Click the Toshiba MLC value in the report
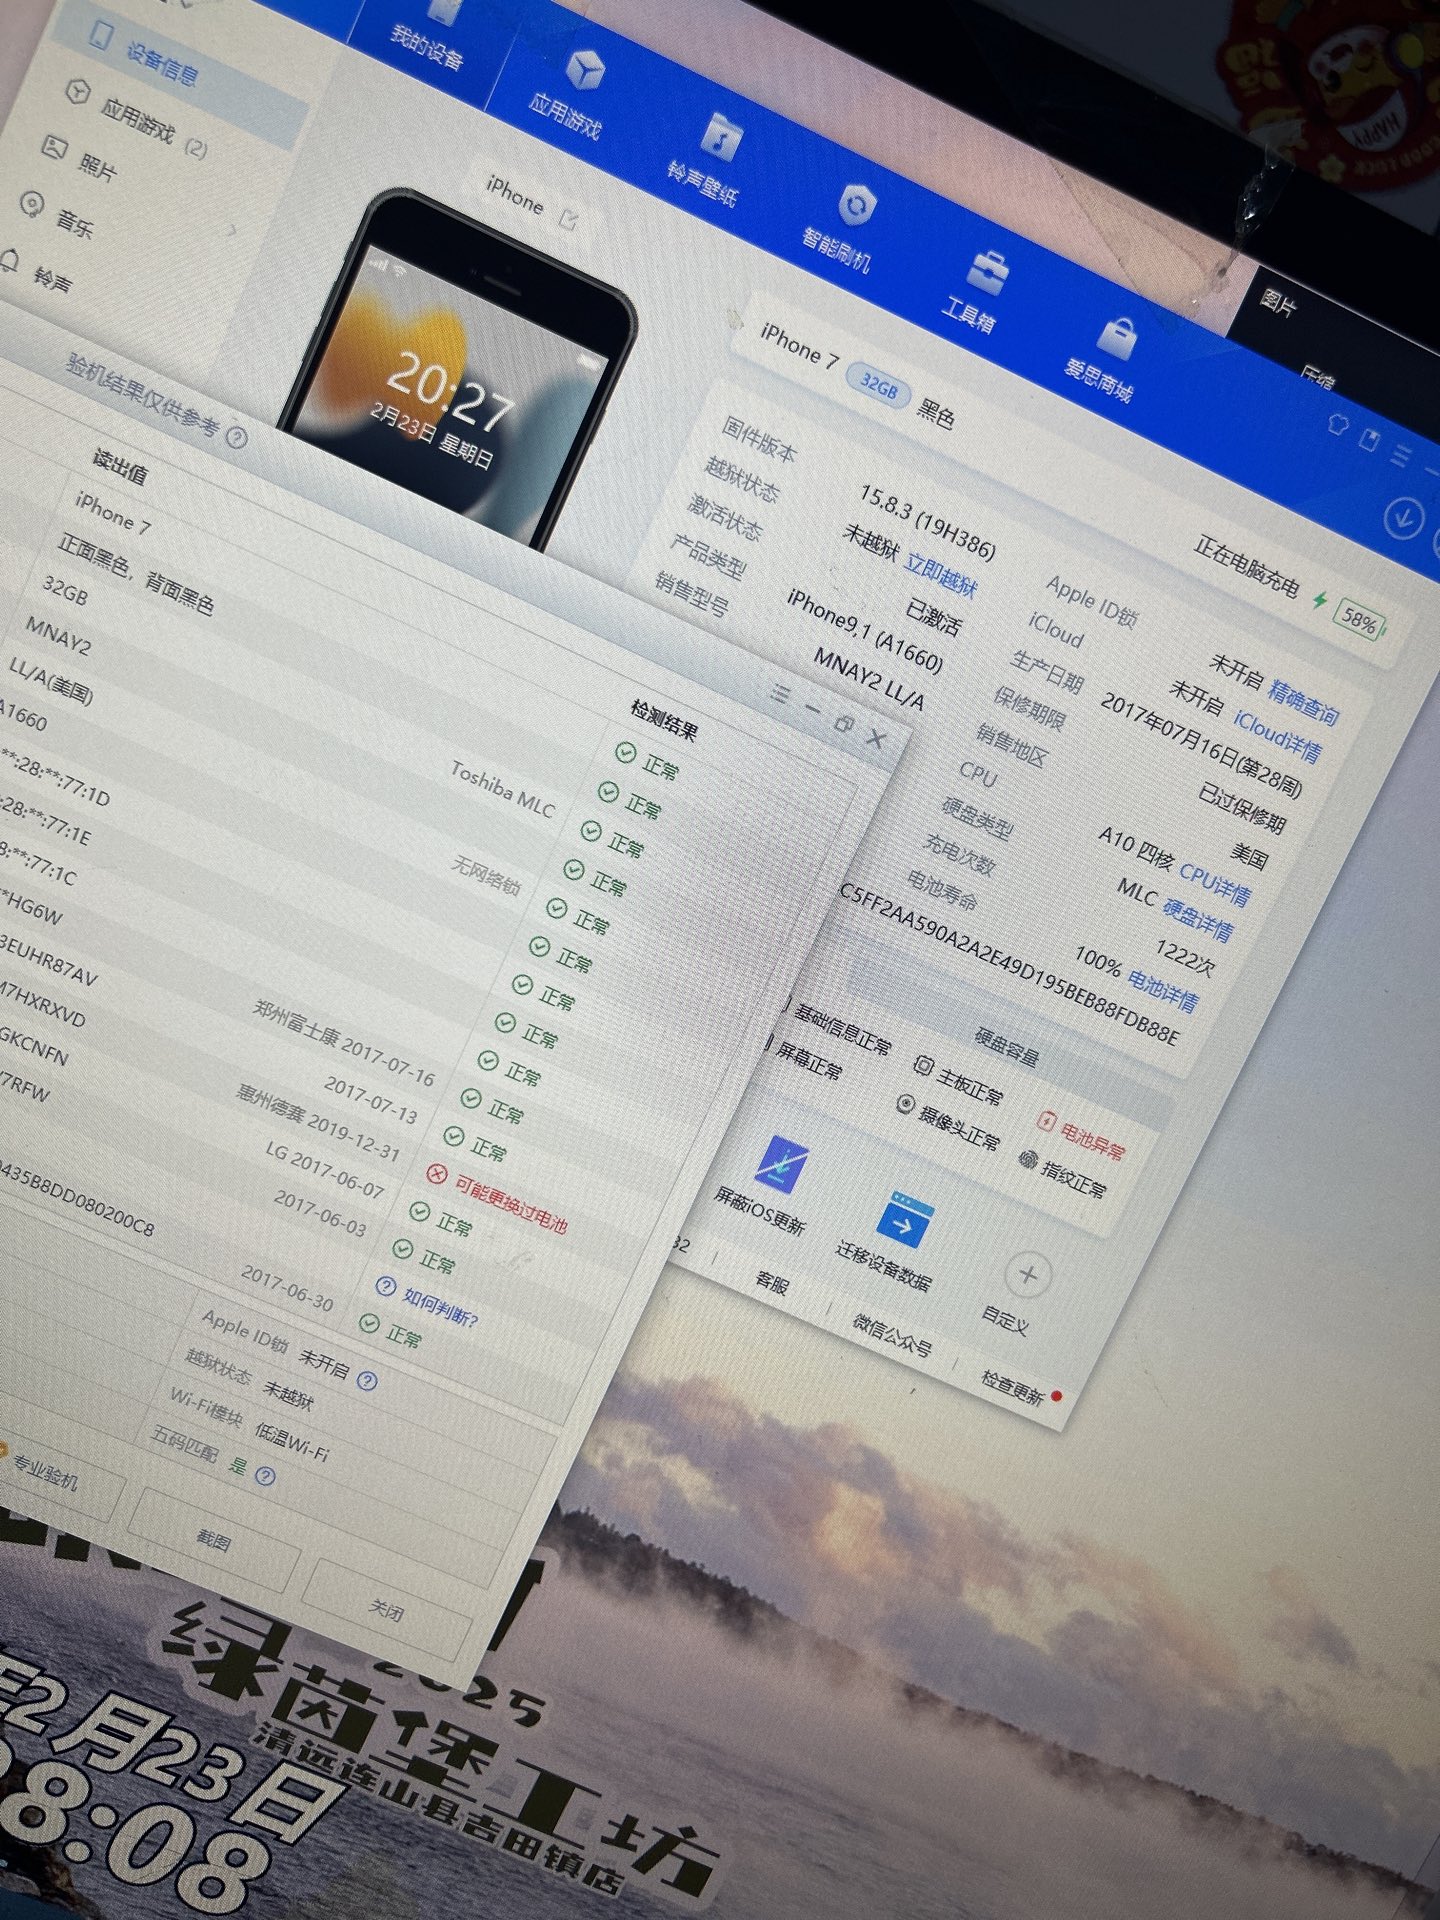 point(502,788)
